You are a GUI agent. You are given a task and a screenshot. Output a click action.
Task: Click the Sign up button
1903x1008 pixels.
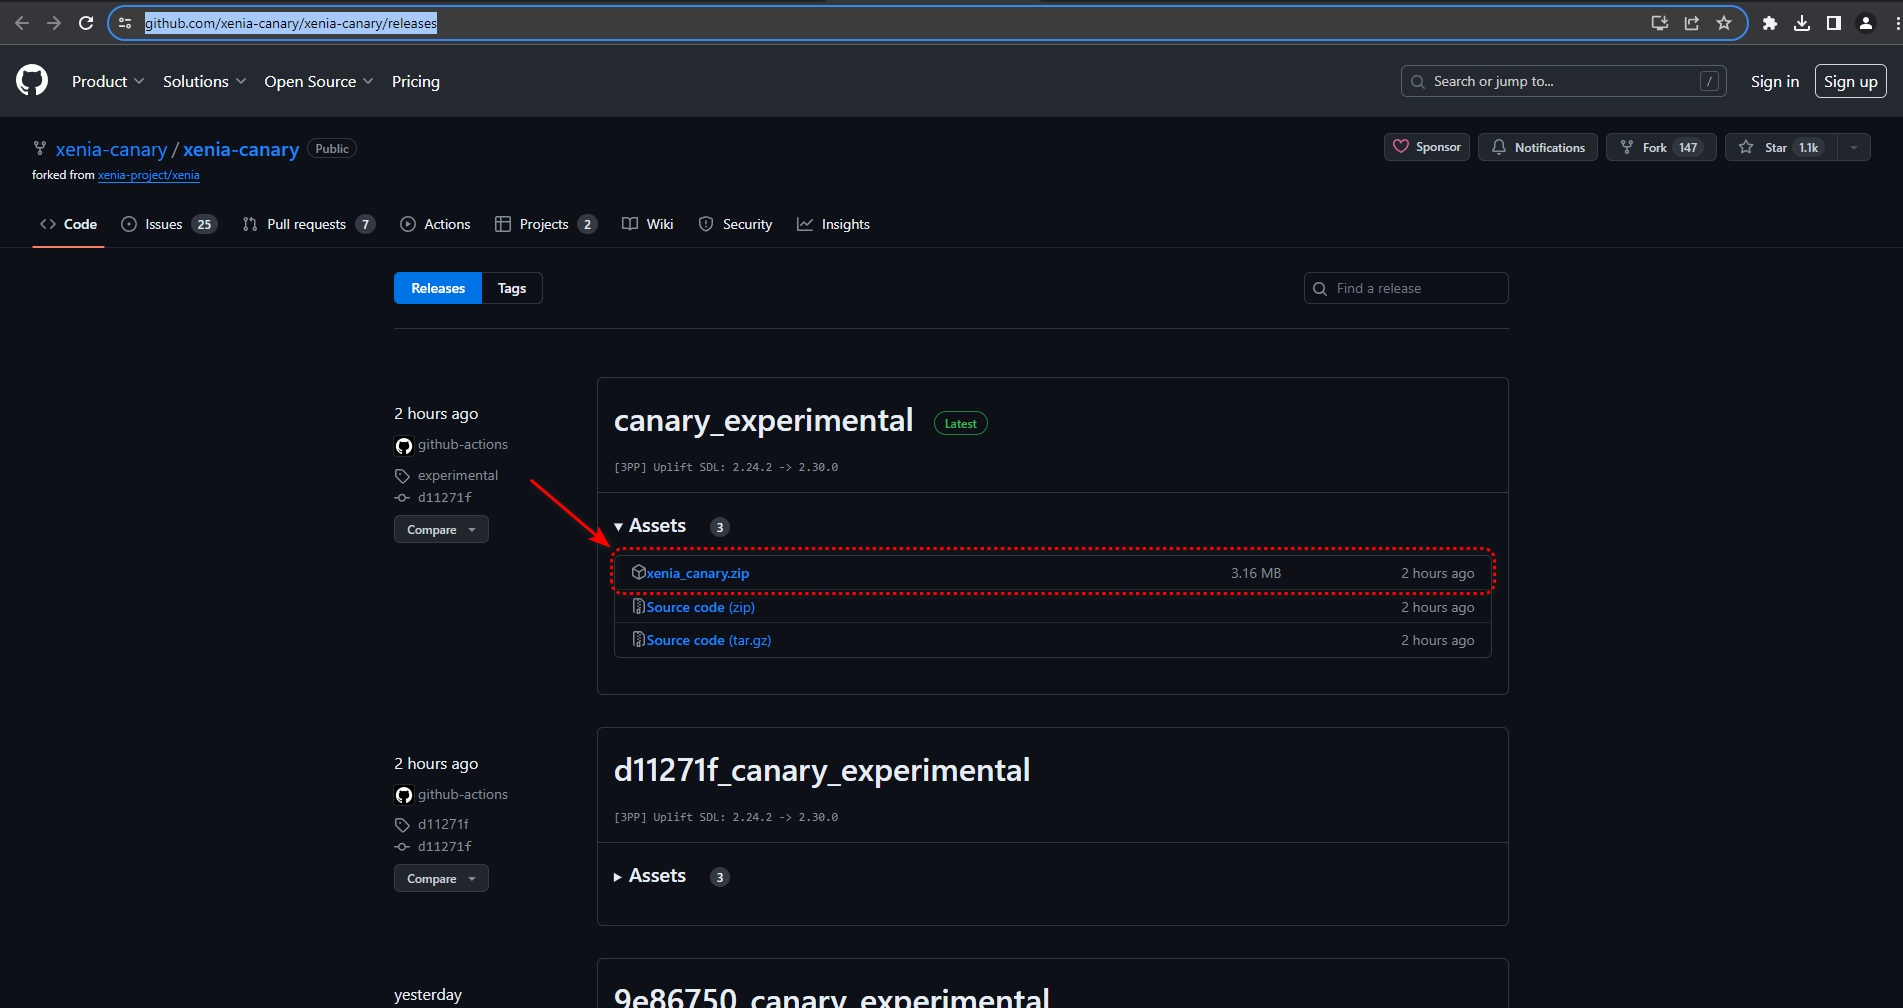click(1851, 81)
